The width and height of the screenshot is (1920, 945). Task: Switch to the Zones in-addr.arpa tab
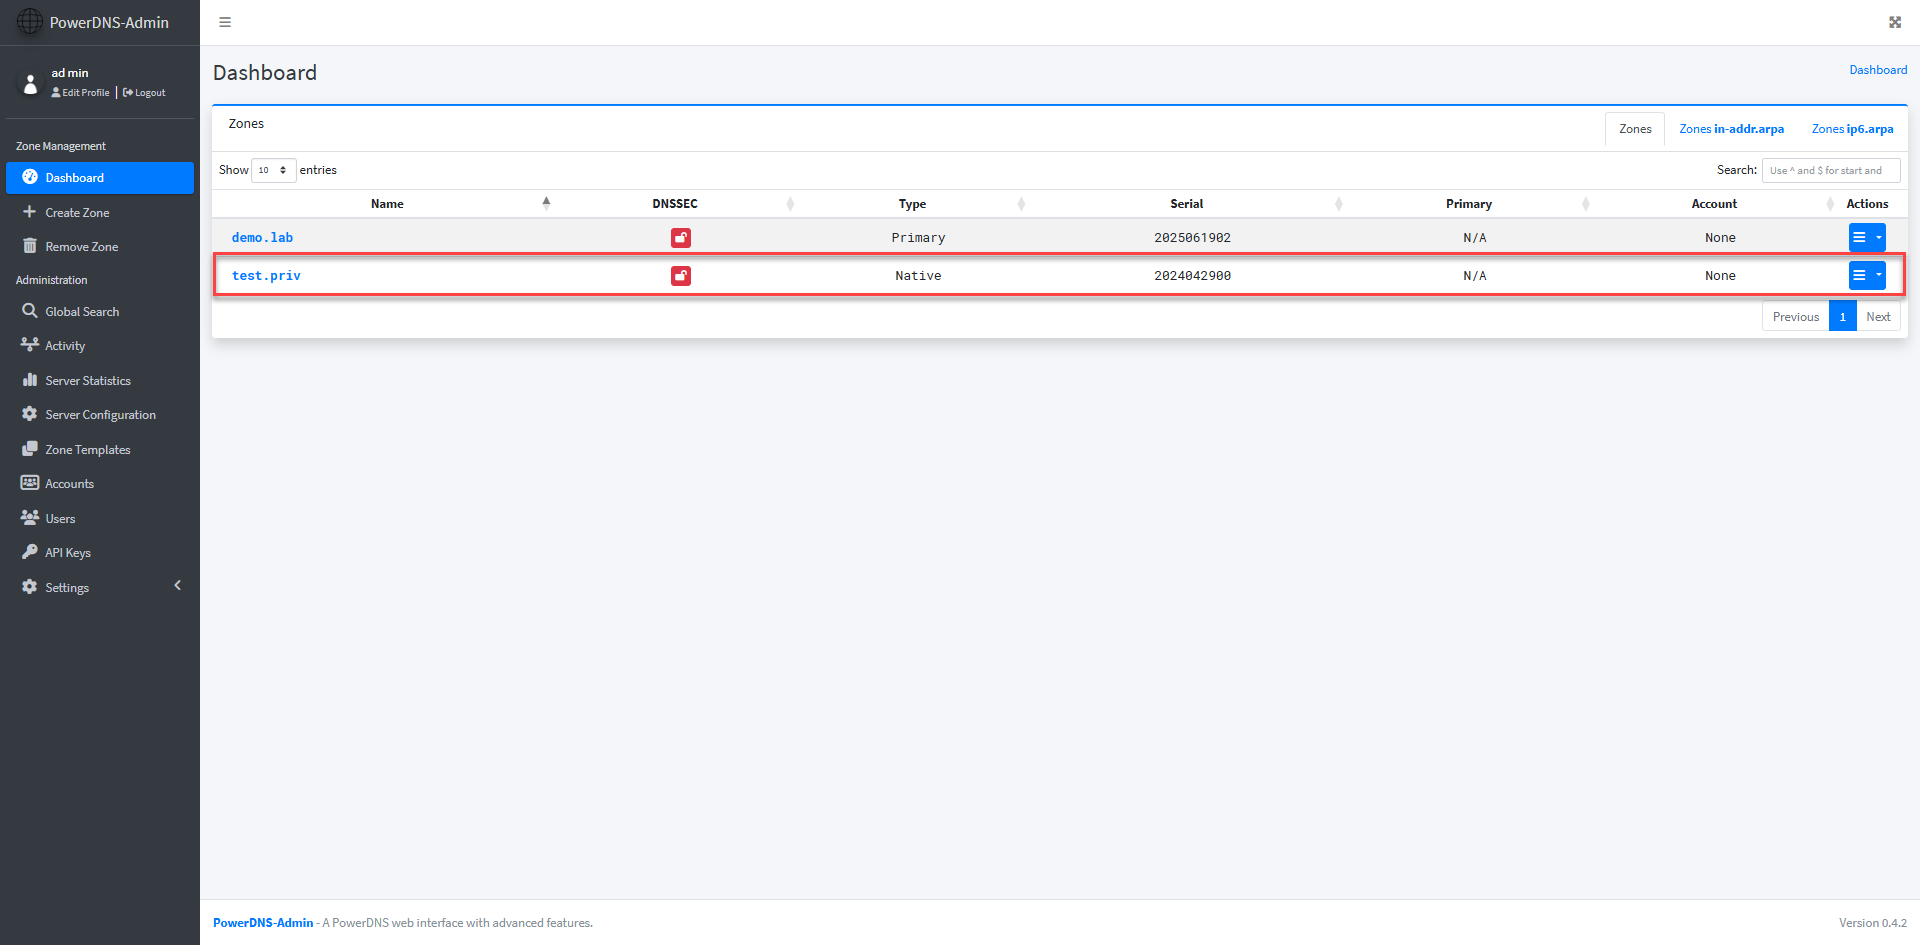1731,129
